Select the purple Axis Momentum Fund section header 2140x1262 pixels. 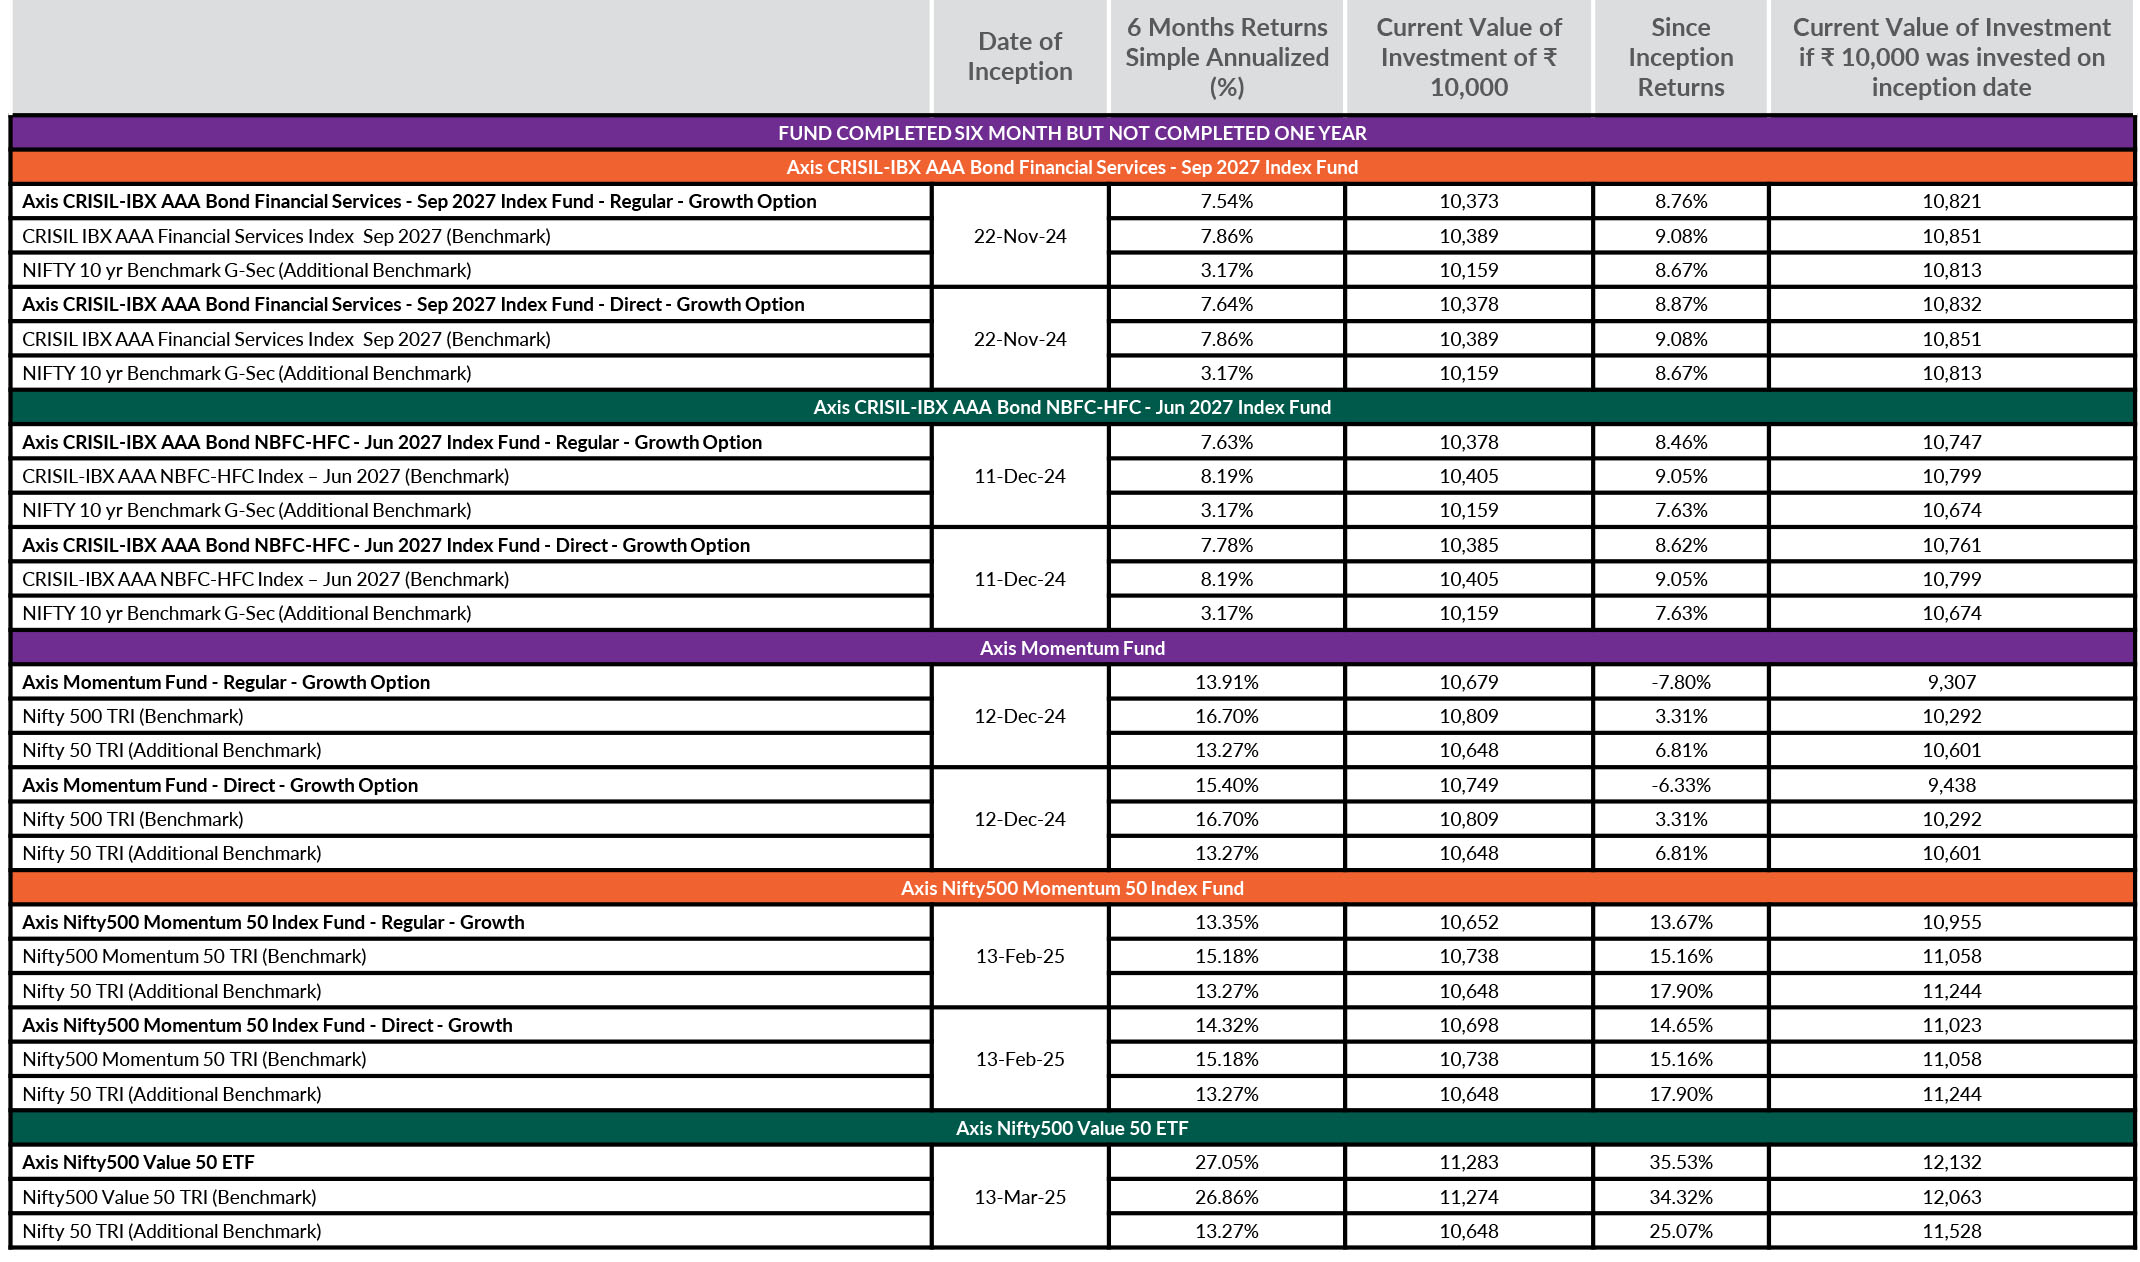(x=1072, y=648)
